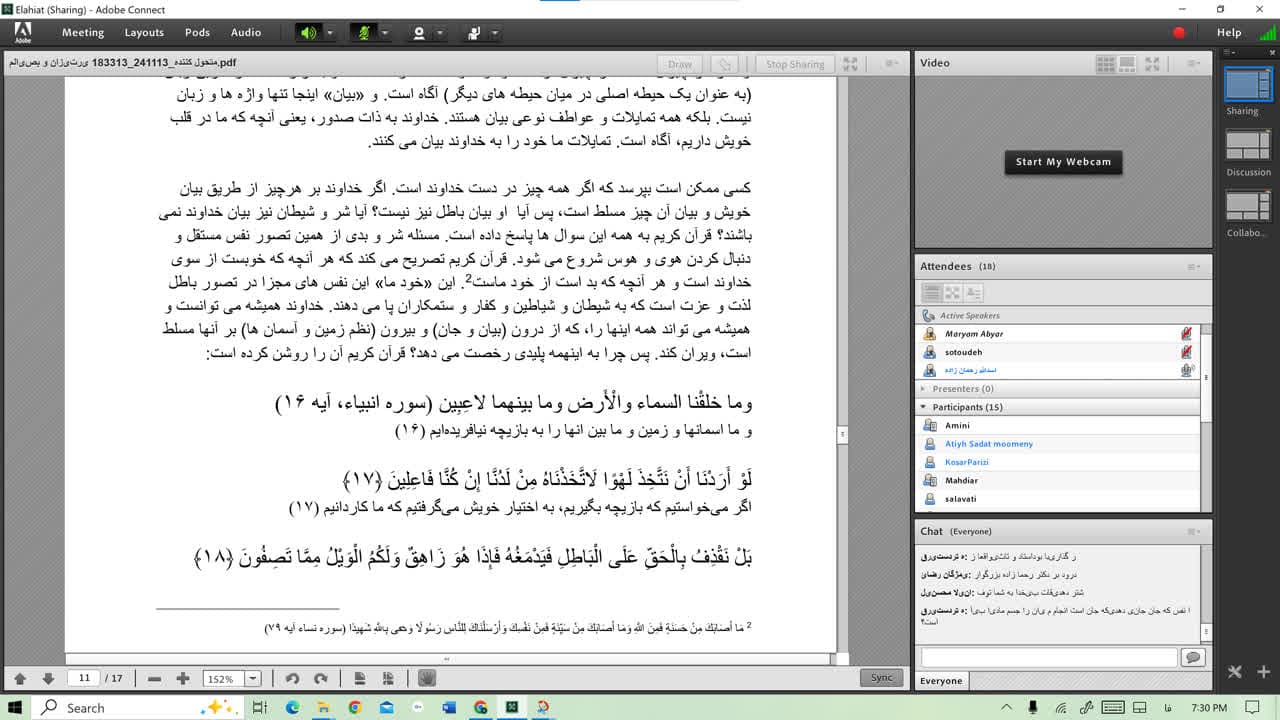Select participant Mahdiar
The image size is (1280, 720).
(1059, 480)
